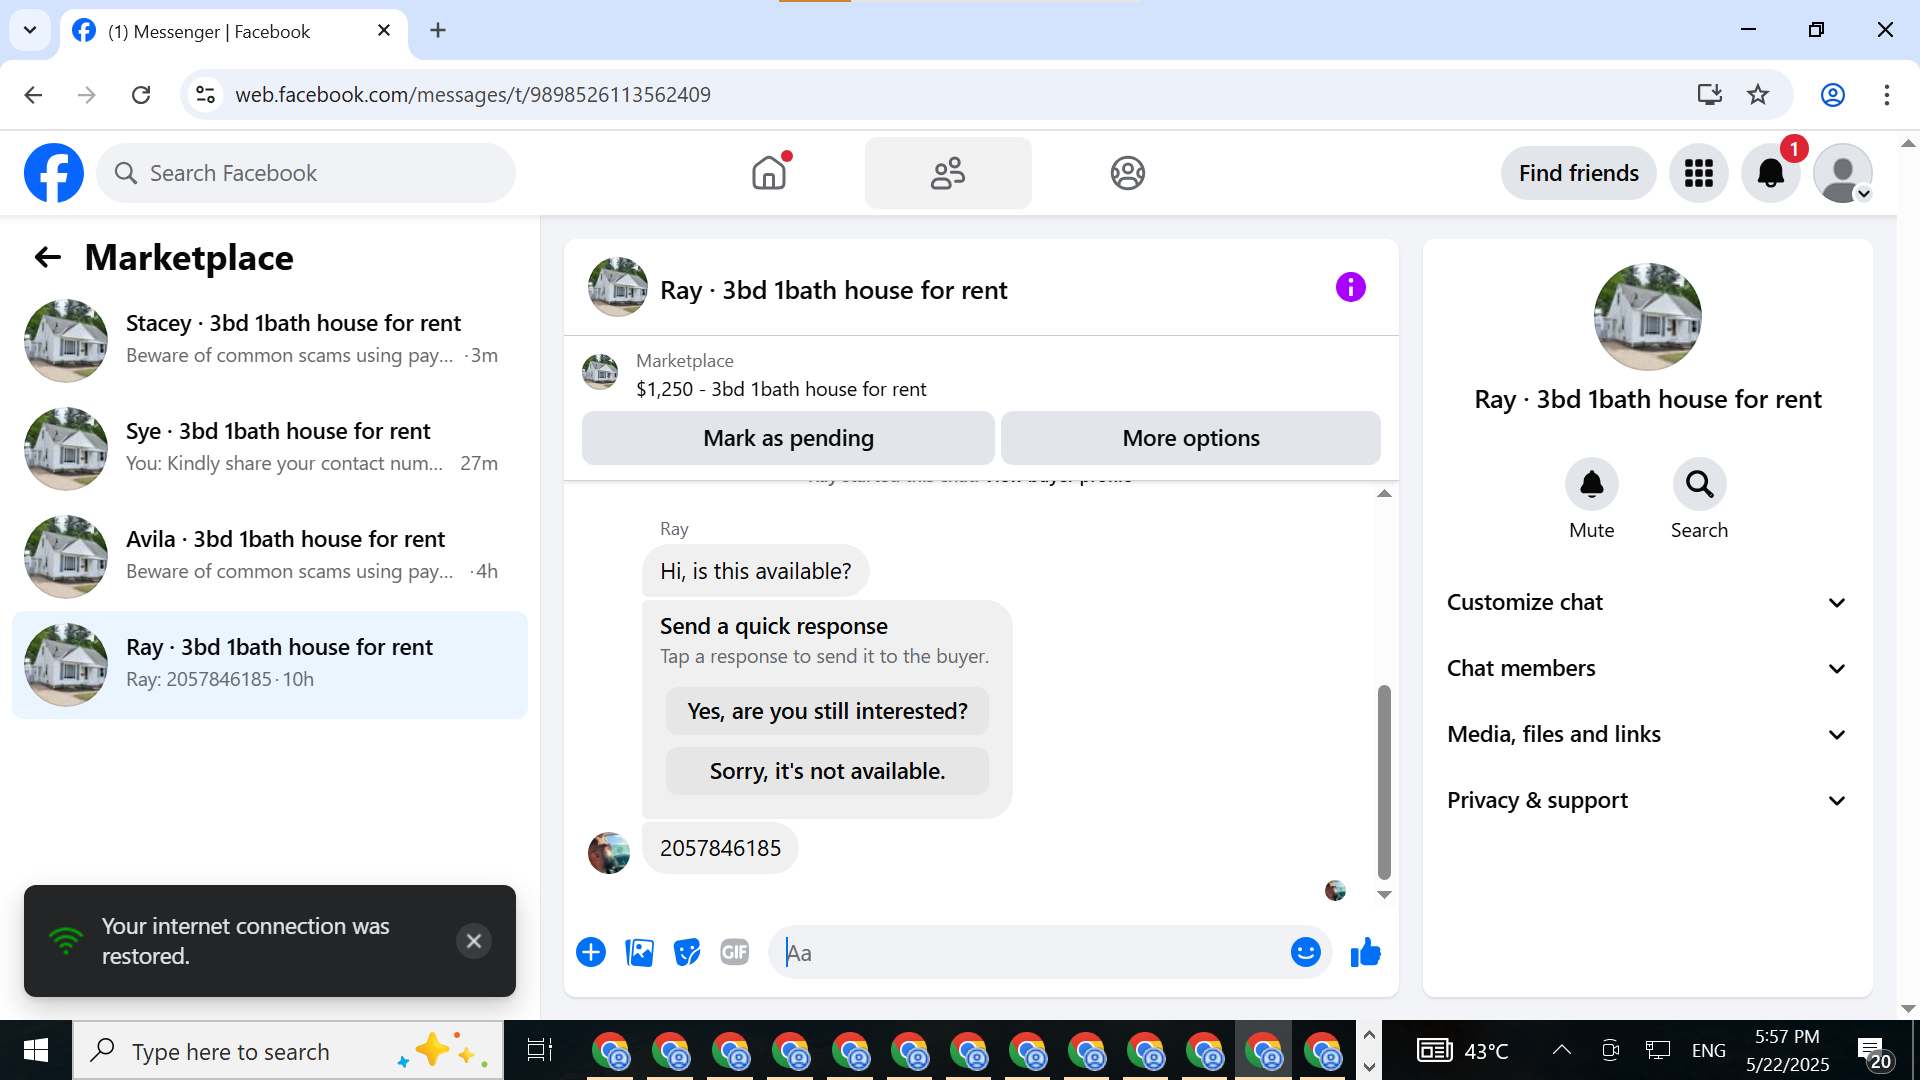Click the message input field
Viewport: 1920px width, 1080px height.
tap(1030, 953)
